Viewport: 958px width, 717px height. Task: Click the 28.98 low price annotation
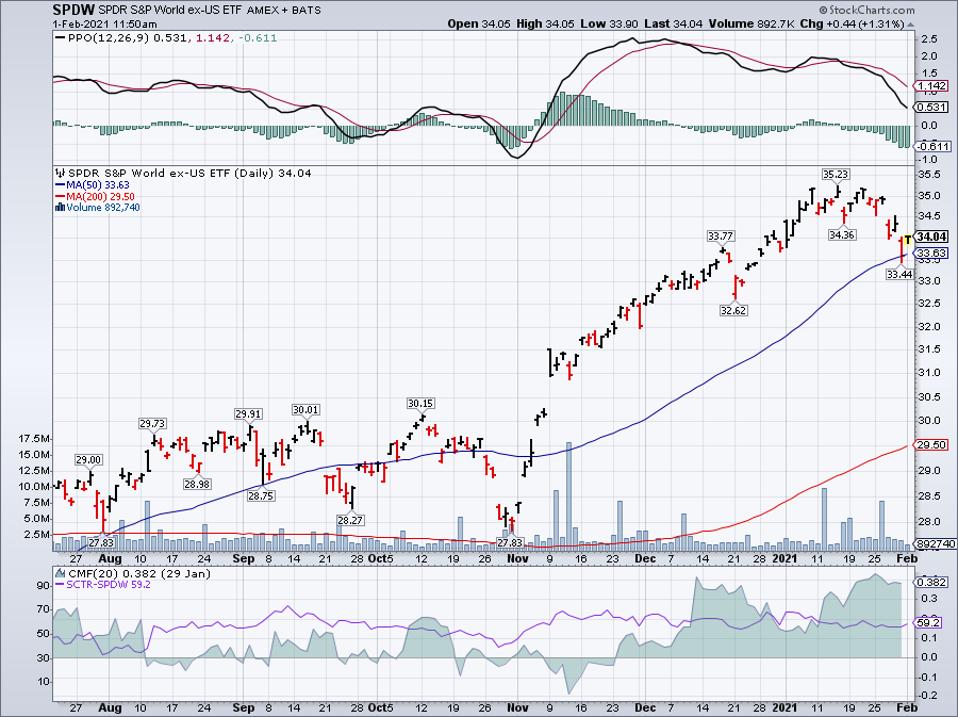coord(197,484)
